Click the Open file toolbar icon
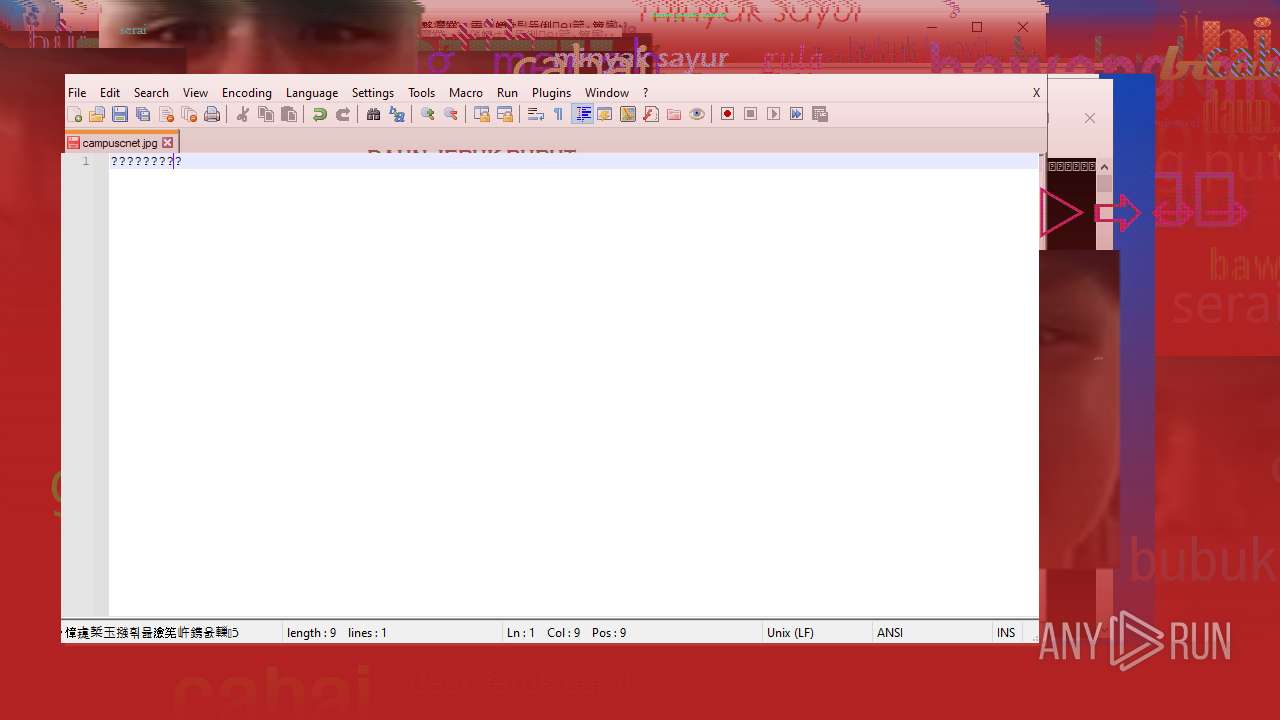Image resolution: width=1280 pixels, height=720 pixels. [97, 114]
